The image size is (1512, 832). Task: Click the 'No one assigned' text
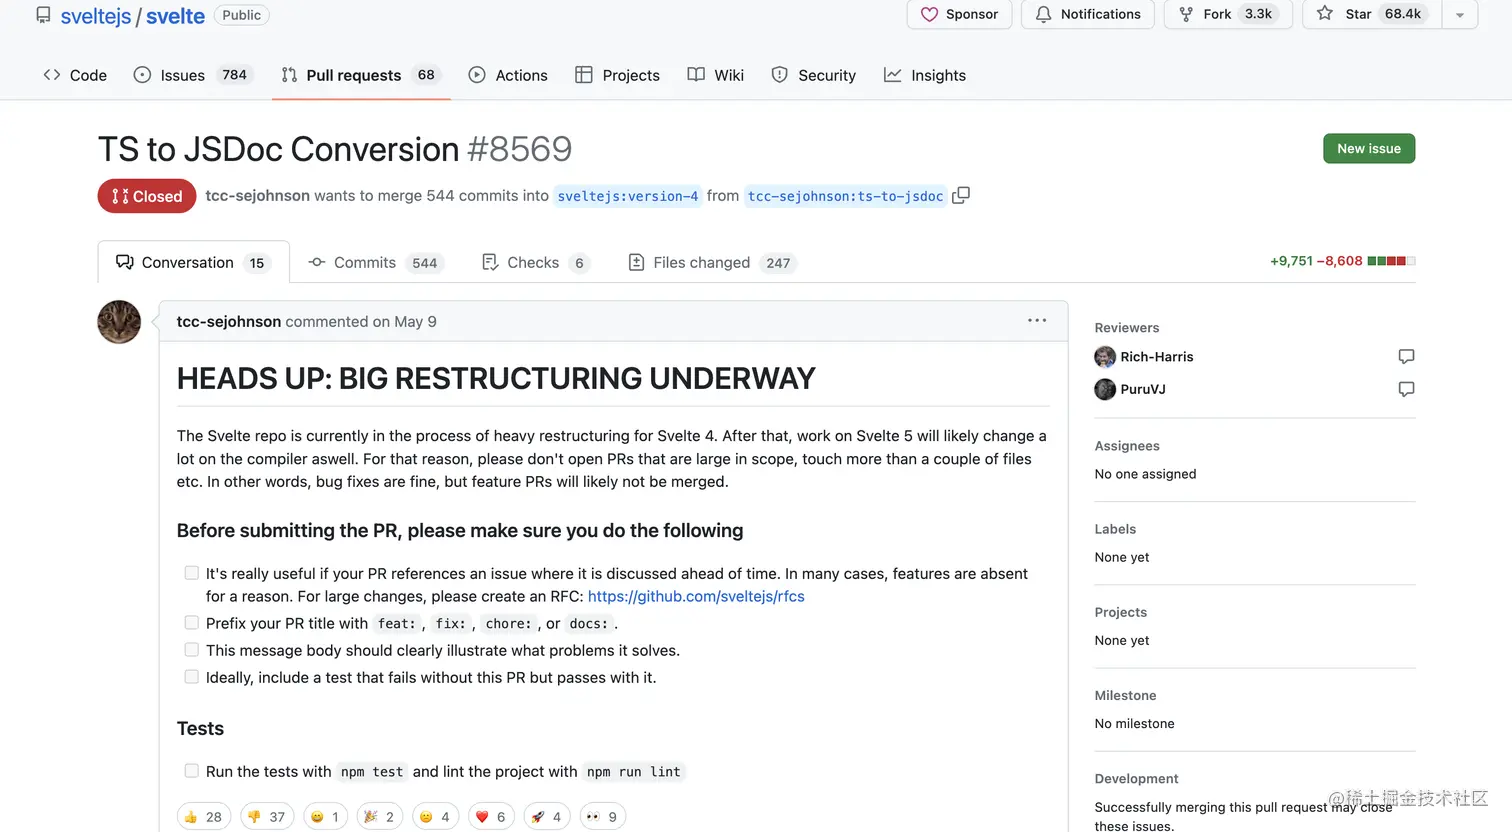coord(1145,474)
